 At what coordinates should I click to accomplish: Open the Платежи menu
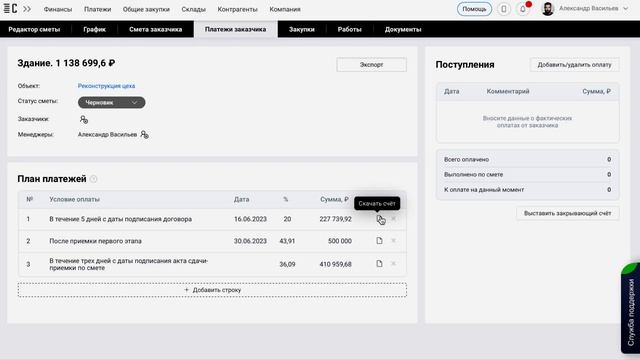click(97, 9)
